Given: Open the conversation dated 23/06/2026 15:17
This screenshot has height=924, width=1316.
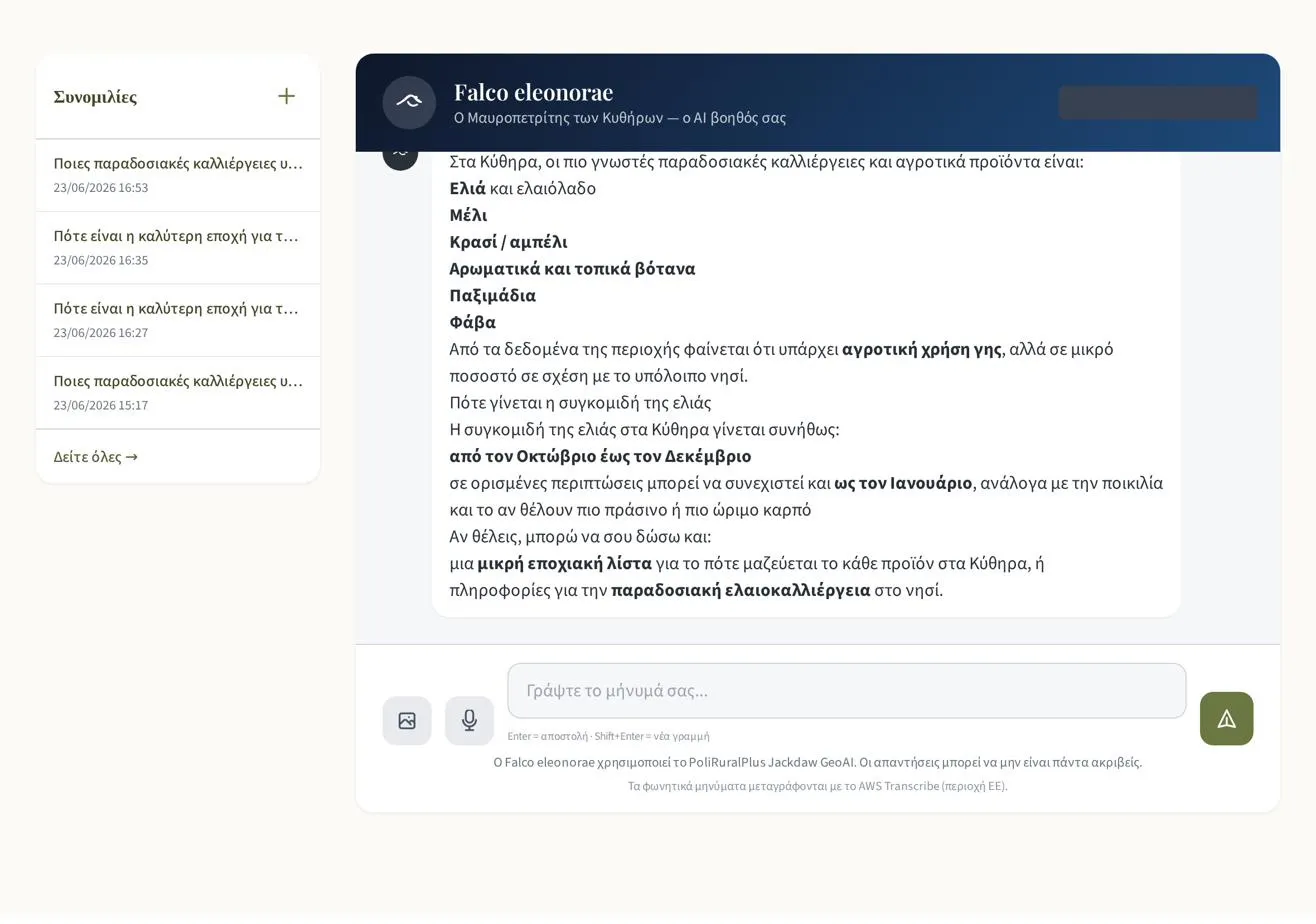Looking at the screenshot, I should (178, 393).
